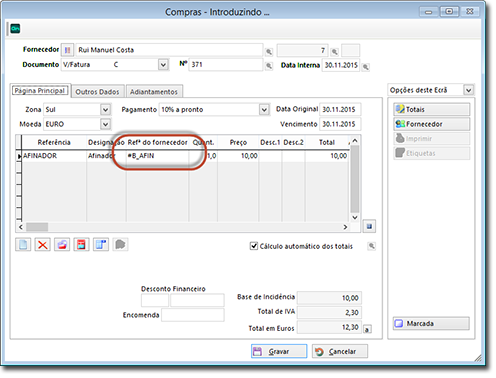The image size is (496, 378).
Task: Click the search magnifier next to supplier name
Action: [269, 52]
